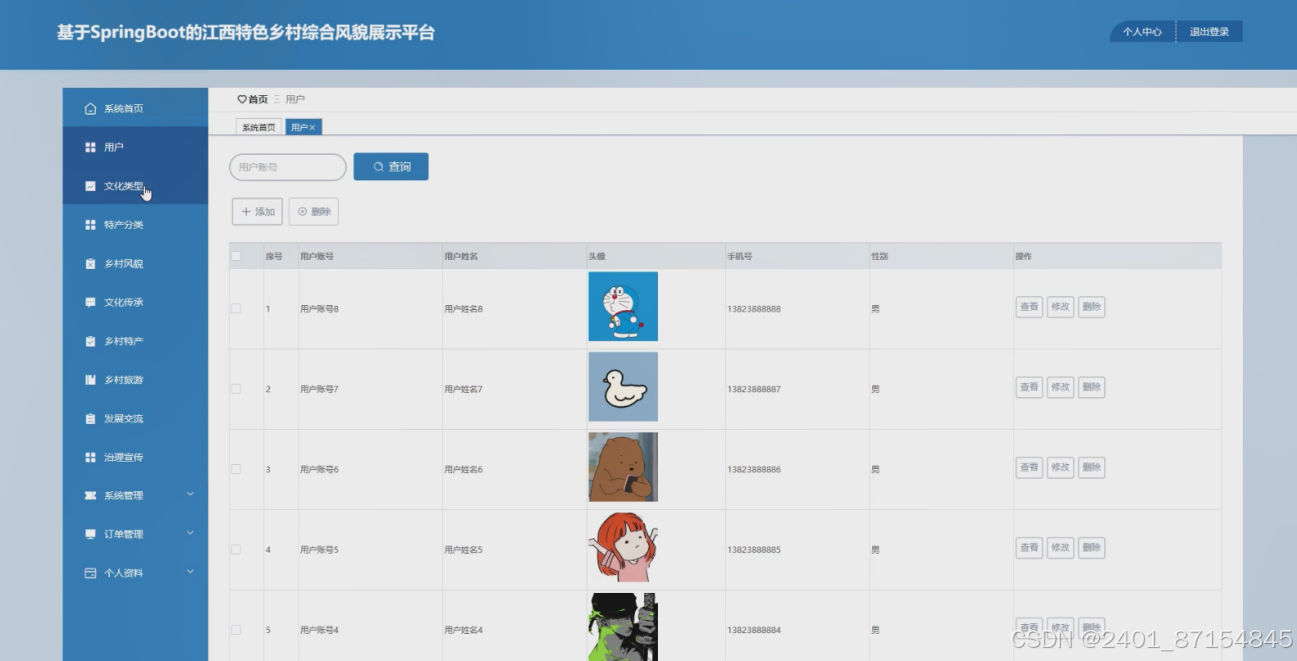Check the checkbox for row 用户账号7

(x=236, y=388)
